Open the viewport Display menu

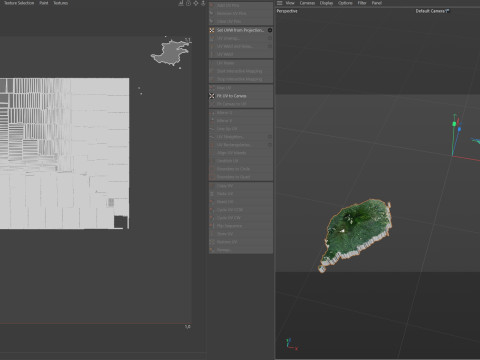[326, 3]
